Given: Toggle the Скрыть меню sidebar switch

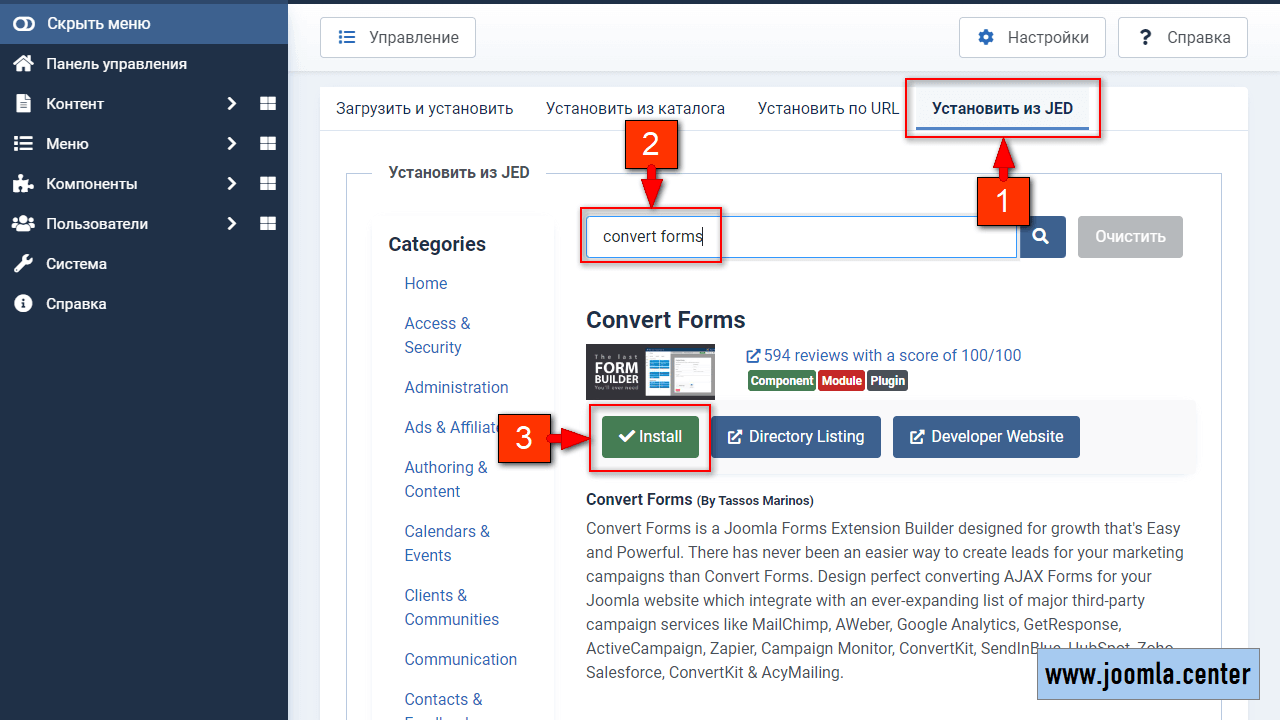Looking at the screenshot, I should [x=23, y=23].
